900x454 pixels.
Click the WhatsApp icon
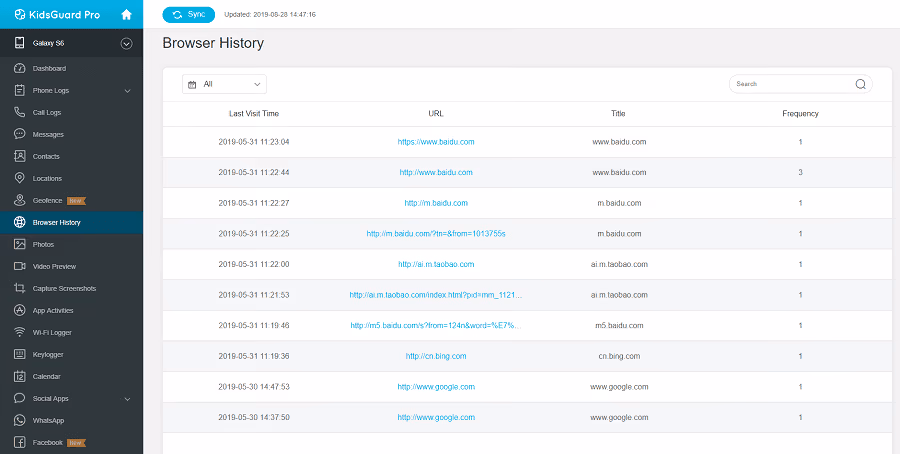click(x=20, y=420)
